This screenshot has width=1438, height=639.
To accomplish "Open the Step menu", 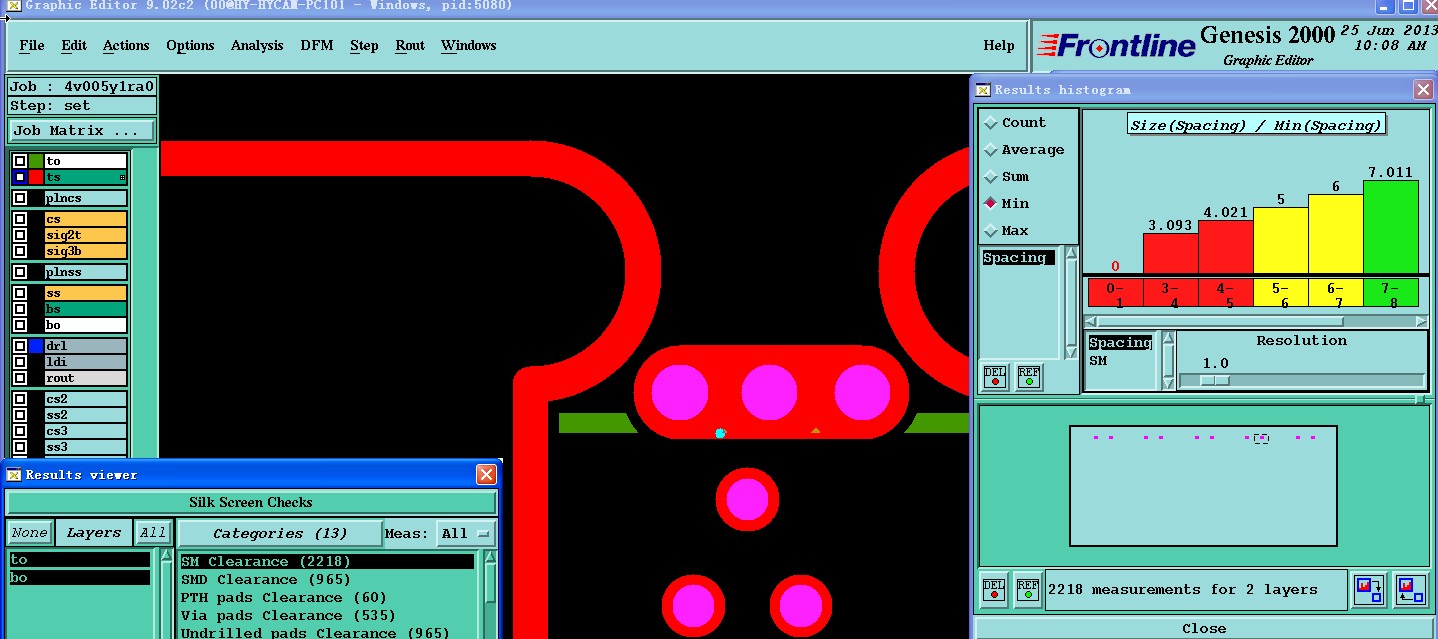I will click(364, 46).
